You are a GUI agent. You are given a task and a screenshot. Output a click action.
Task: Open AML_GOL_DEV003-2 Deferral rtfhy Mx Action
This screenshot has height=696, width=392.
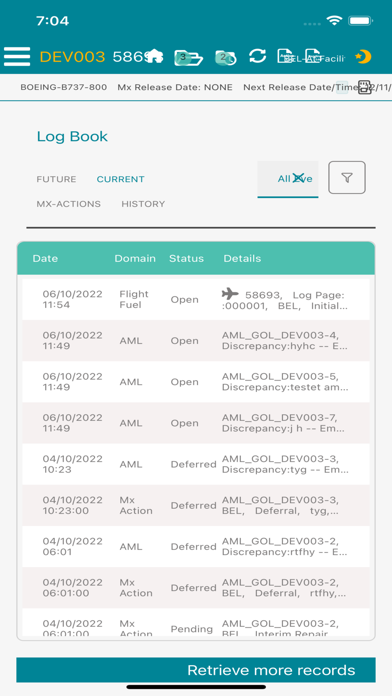pos(196,588)
